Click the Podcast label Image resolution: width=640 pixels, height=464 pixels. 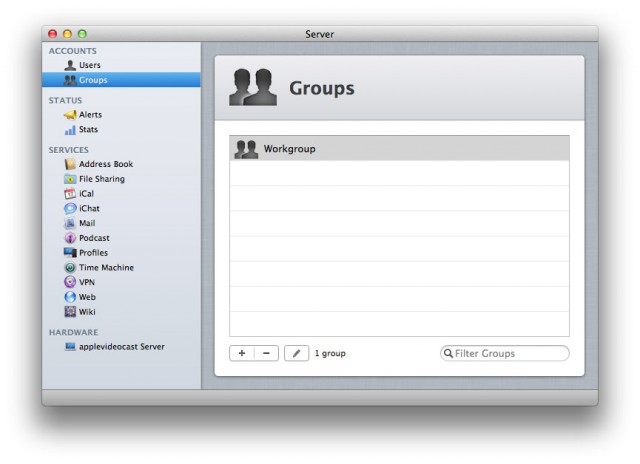pos(94,238)
